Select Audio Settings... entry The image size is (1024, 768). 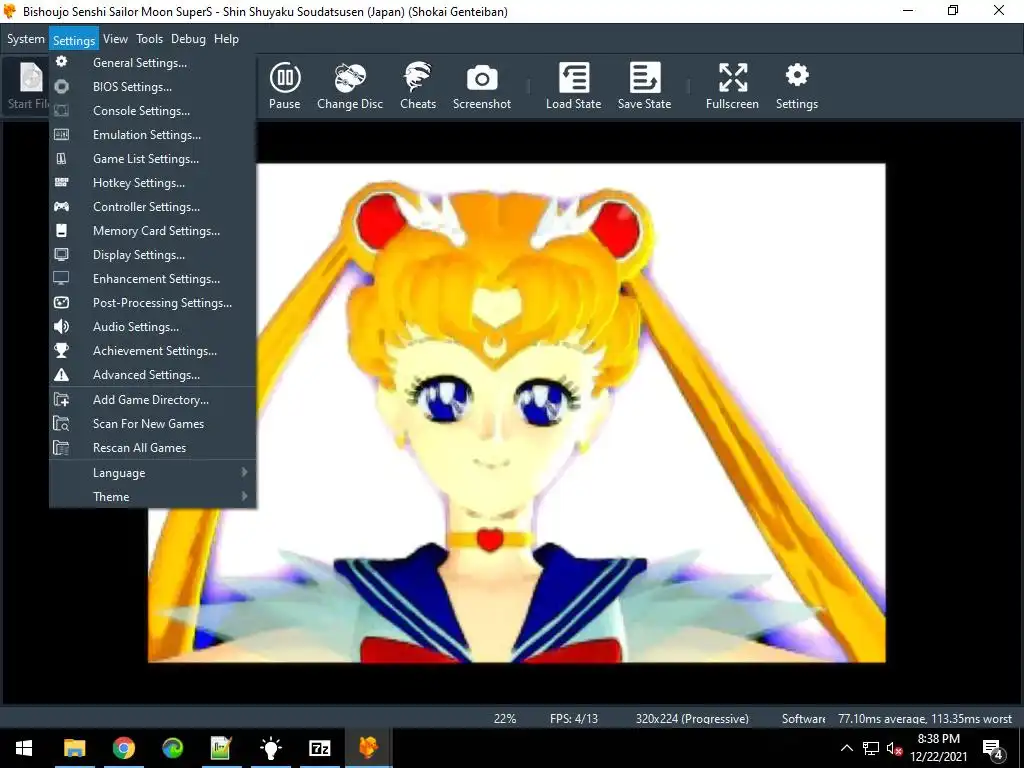coord(153,327)
